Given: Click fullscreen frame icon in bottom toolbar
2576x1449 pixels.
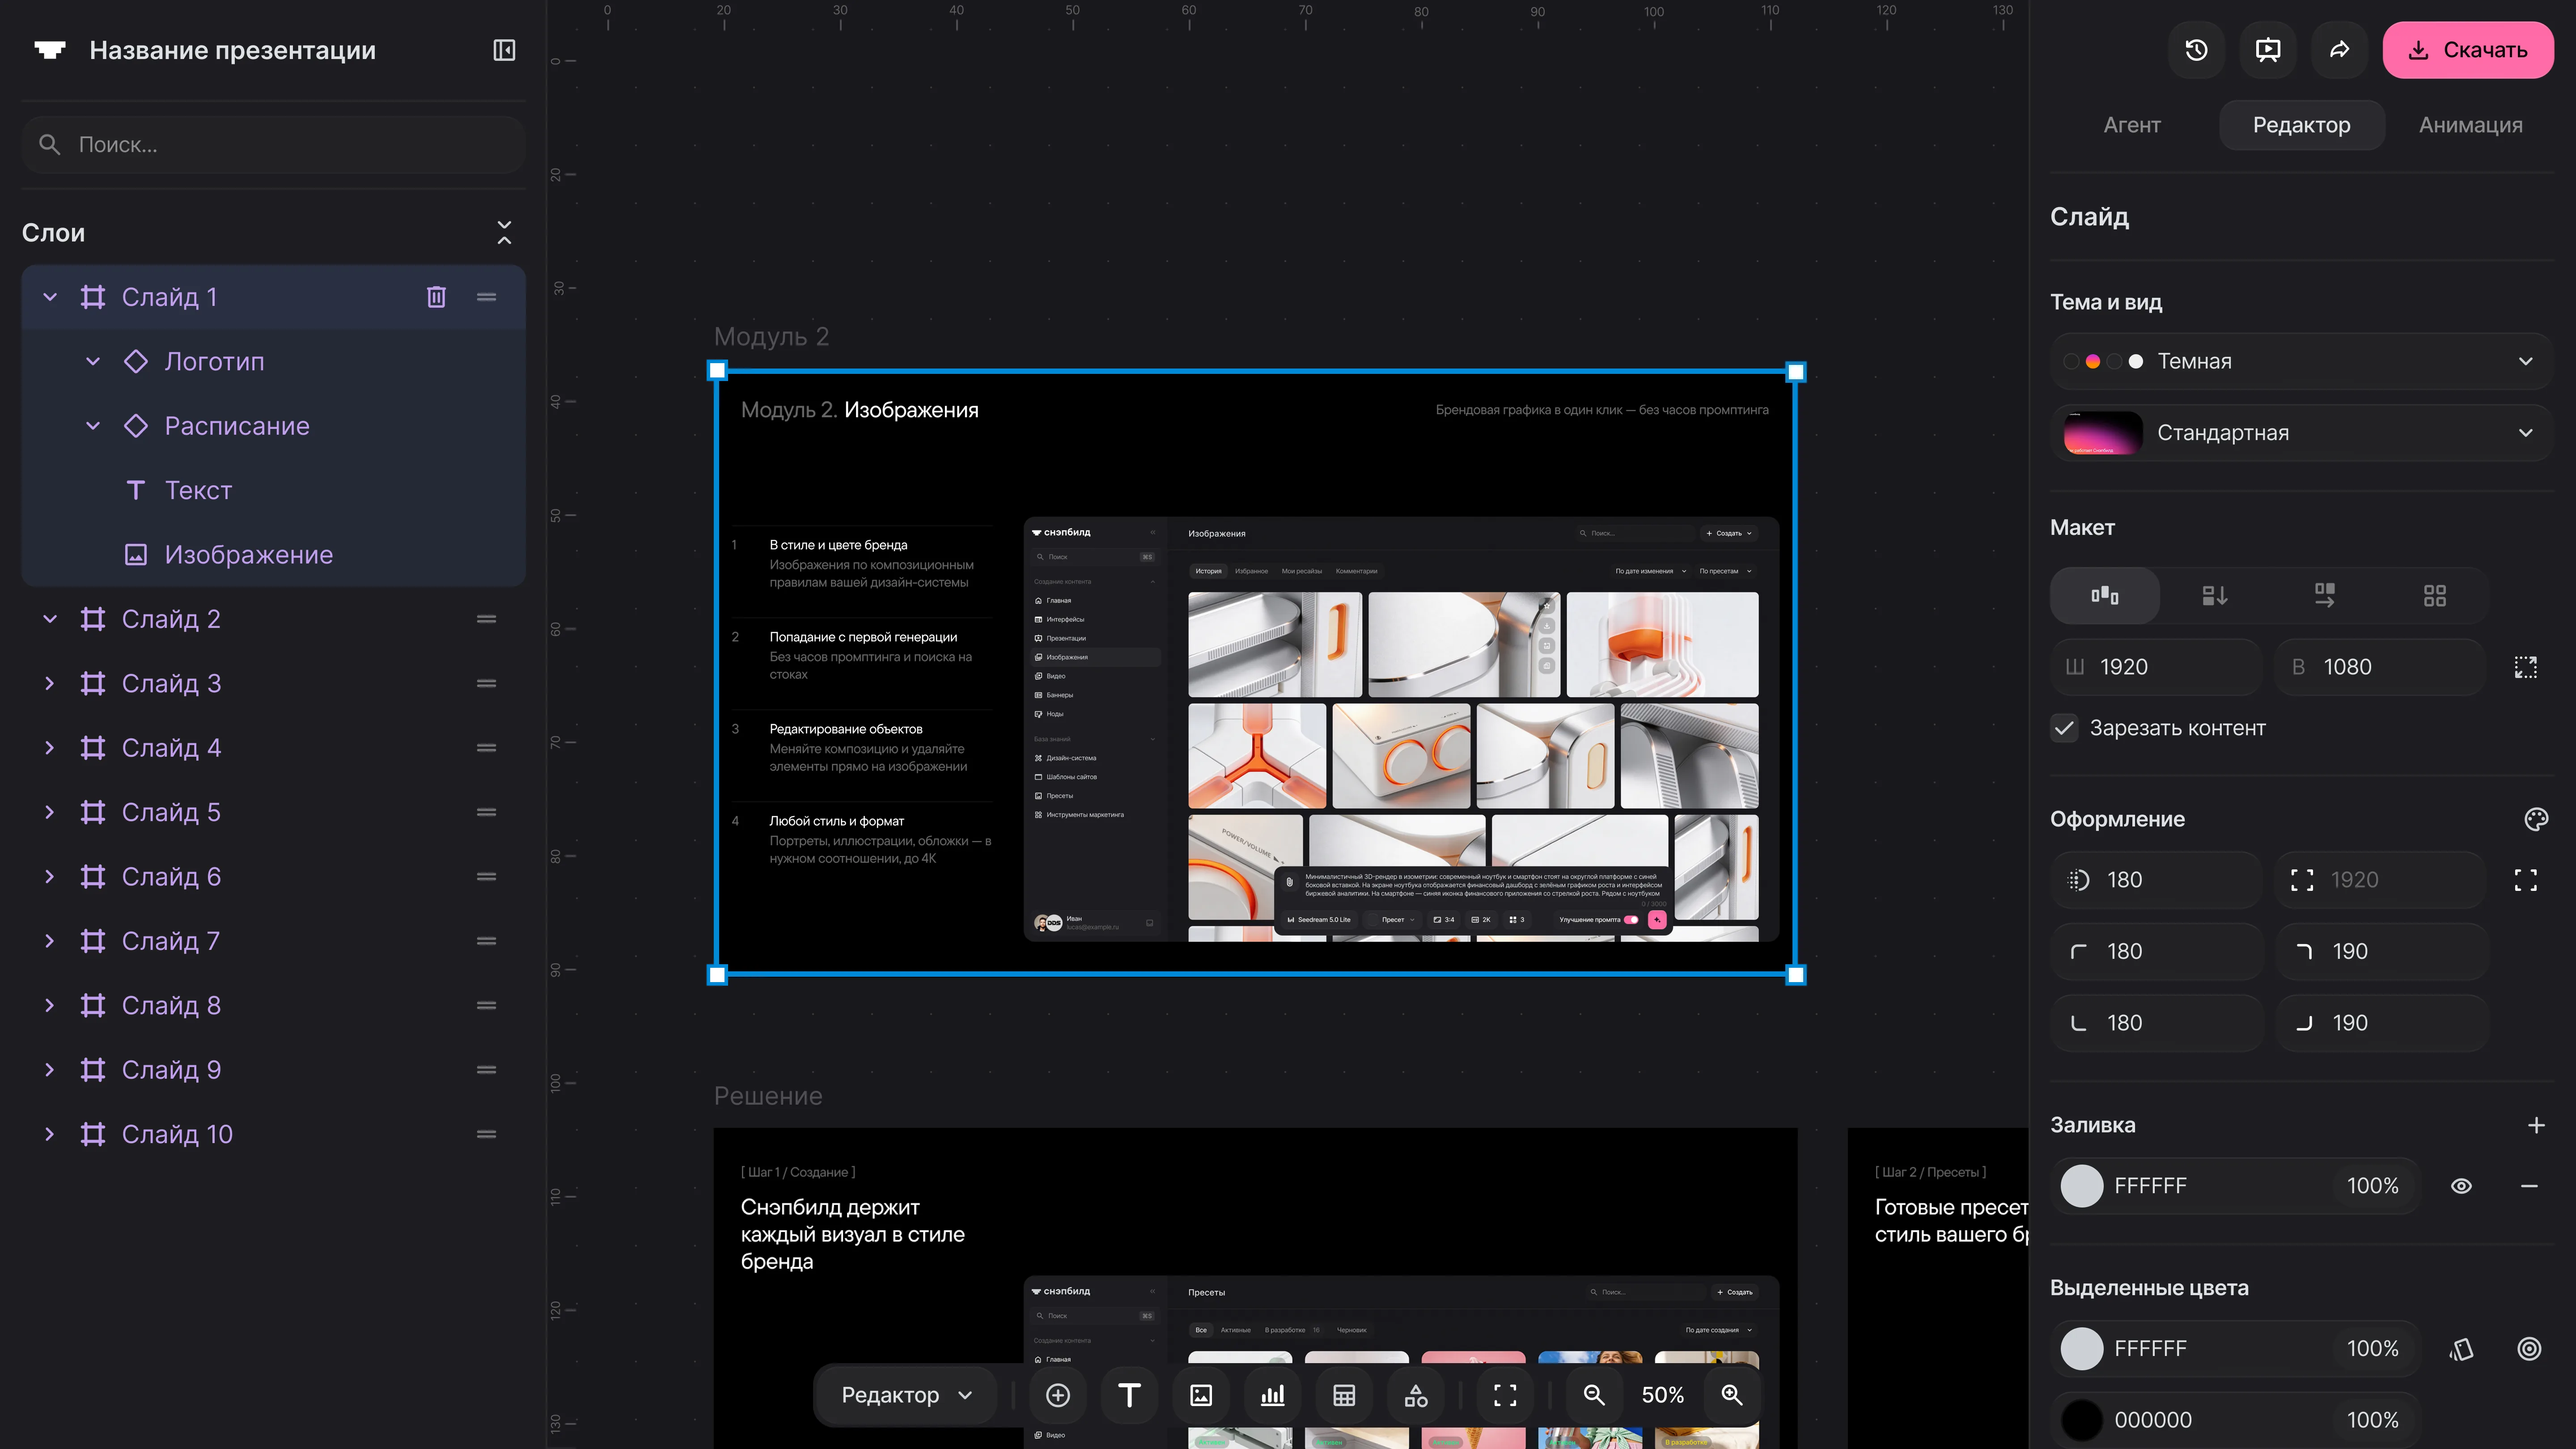Looking at the screenshot, I should click(1505, 1395).
